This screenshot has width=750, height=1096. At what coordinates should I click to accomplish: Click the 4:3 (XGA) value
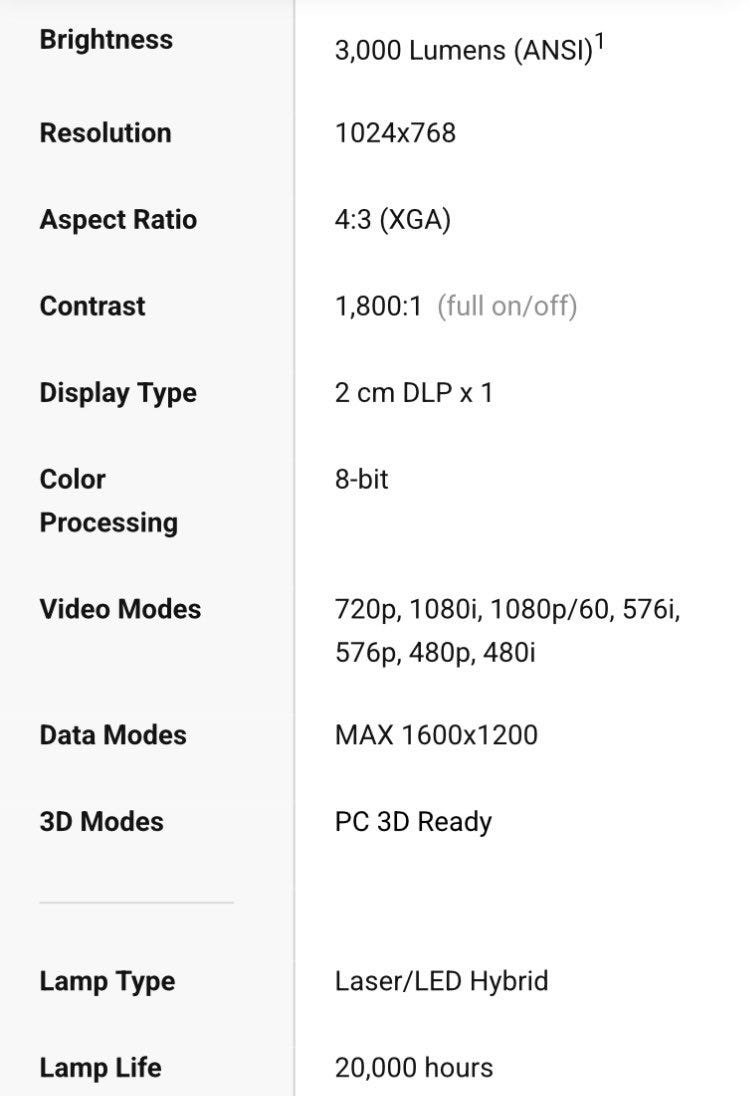pyautogui.click(x=393, y=220)
